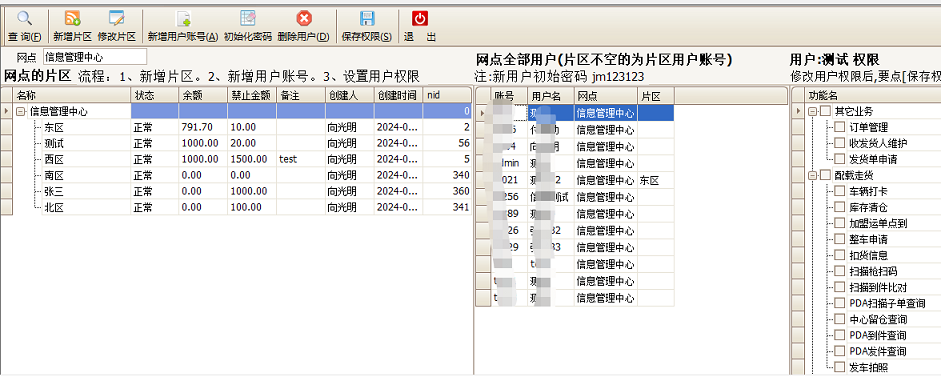The height and width of the screenshot is (376, 941).
Task: Click the nid value 360
Action: tap(447, 191)
